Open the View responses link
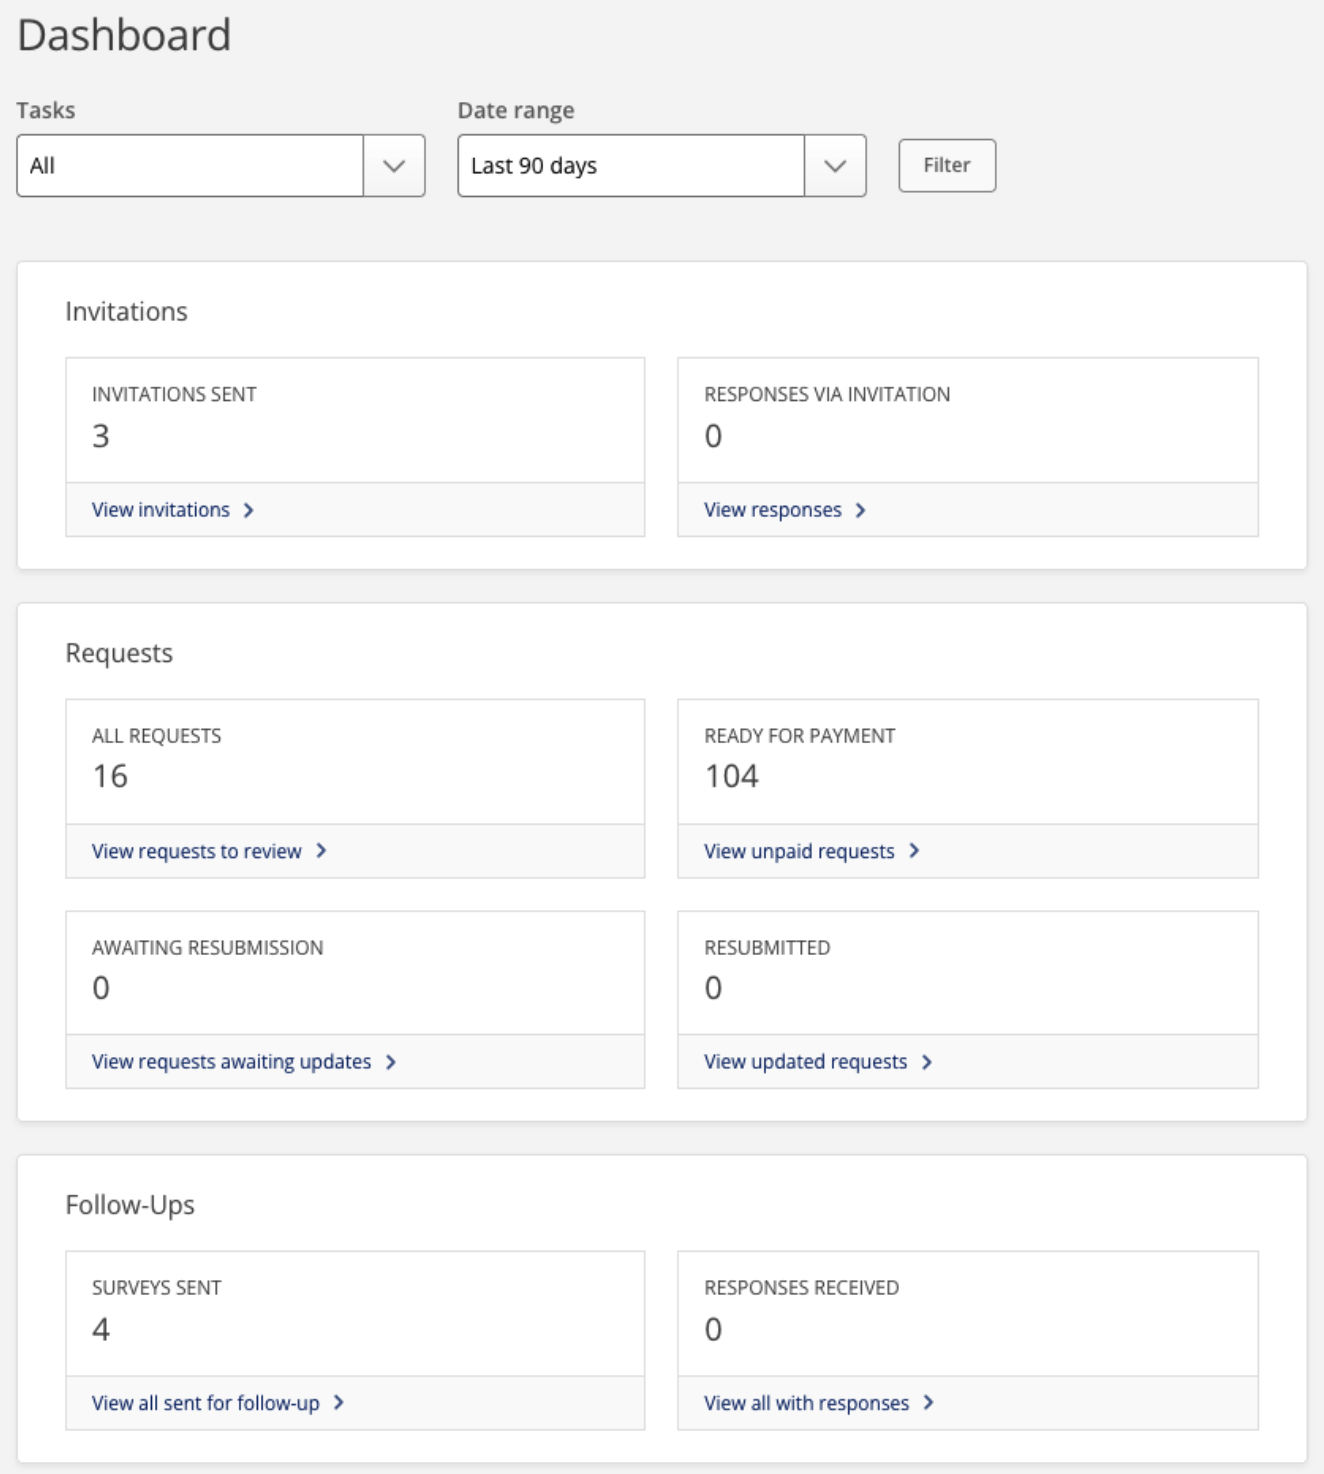 pyautogui.click(x=773, y=510)
